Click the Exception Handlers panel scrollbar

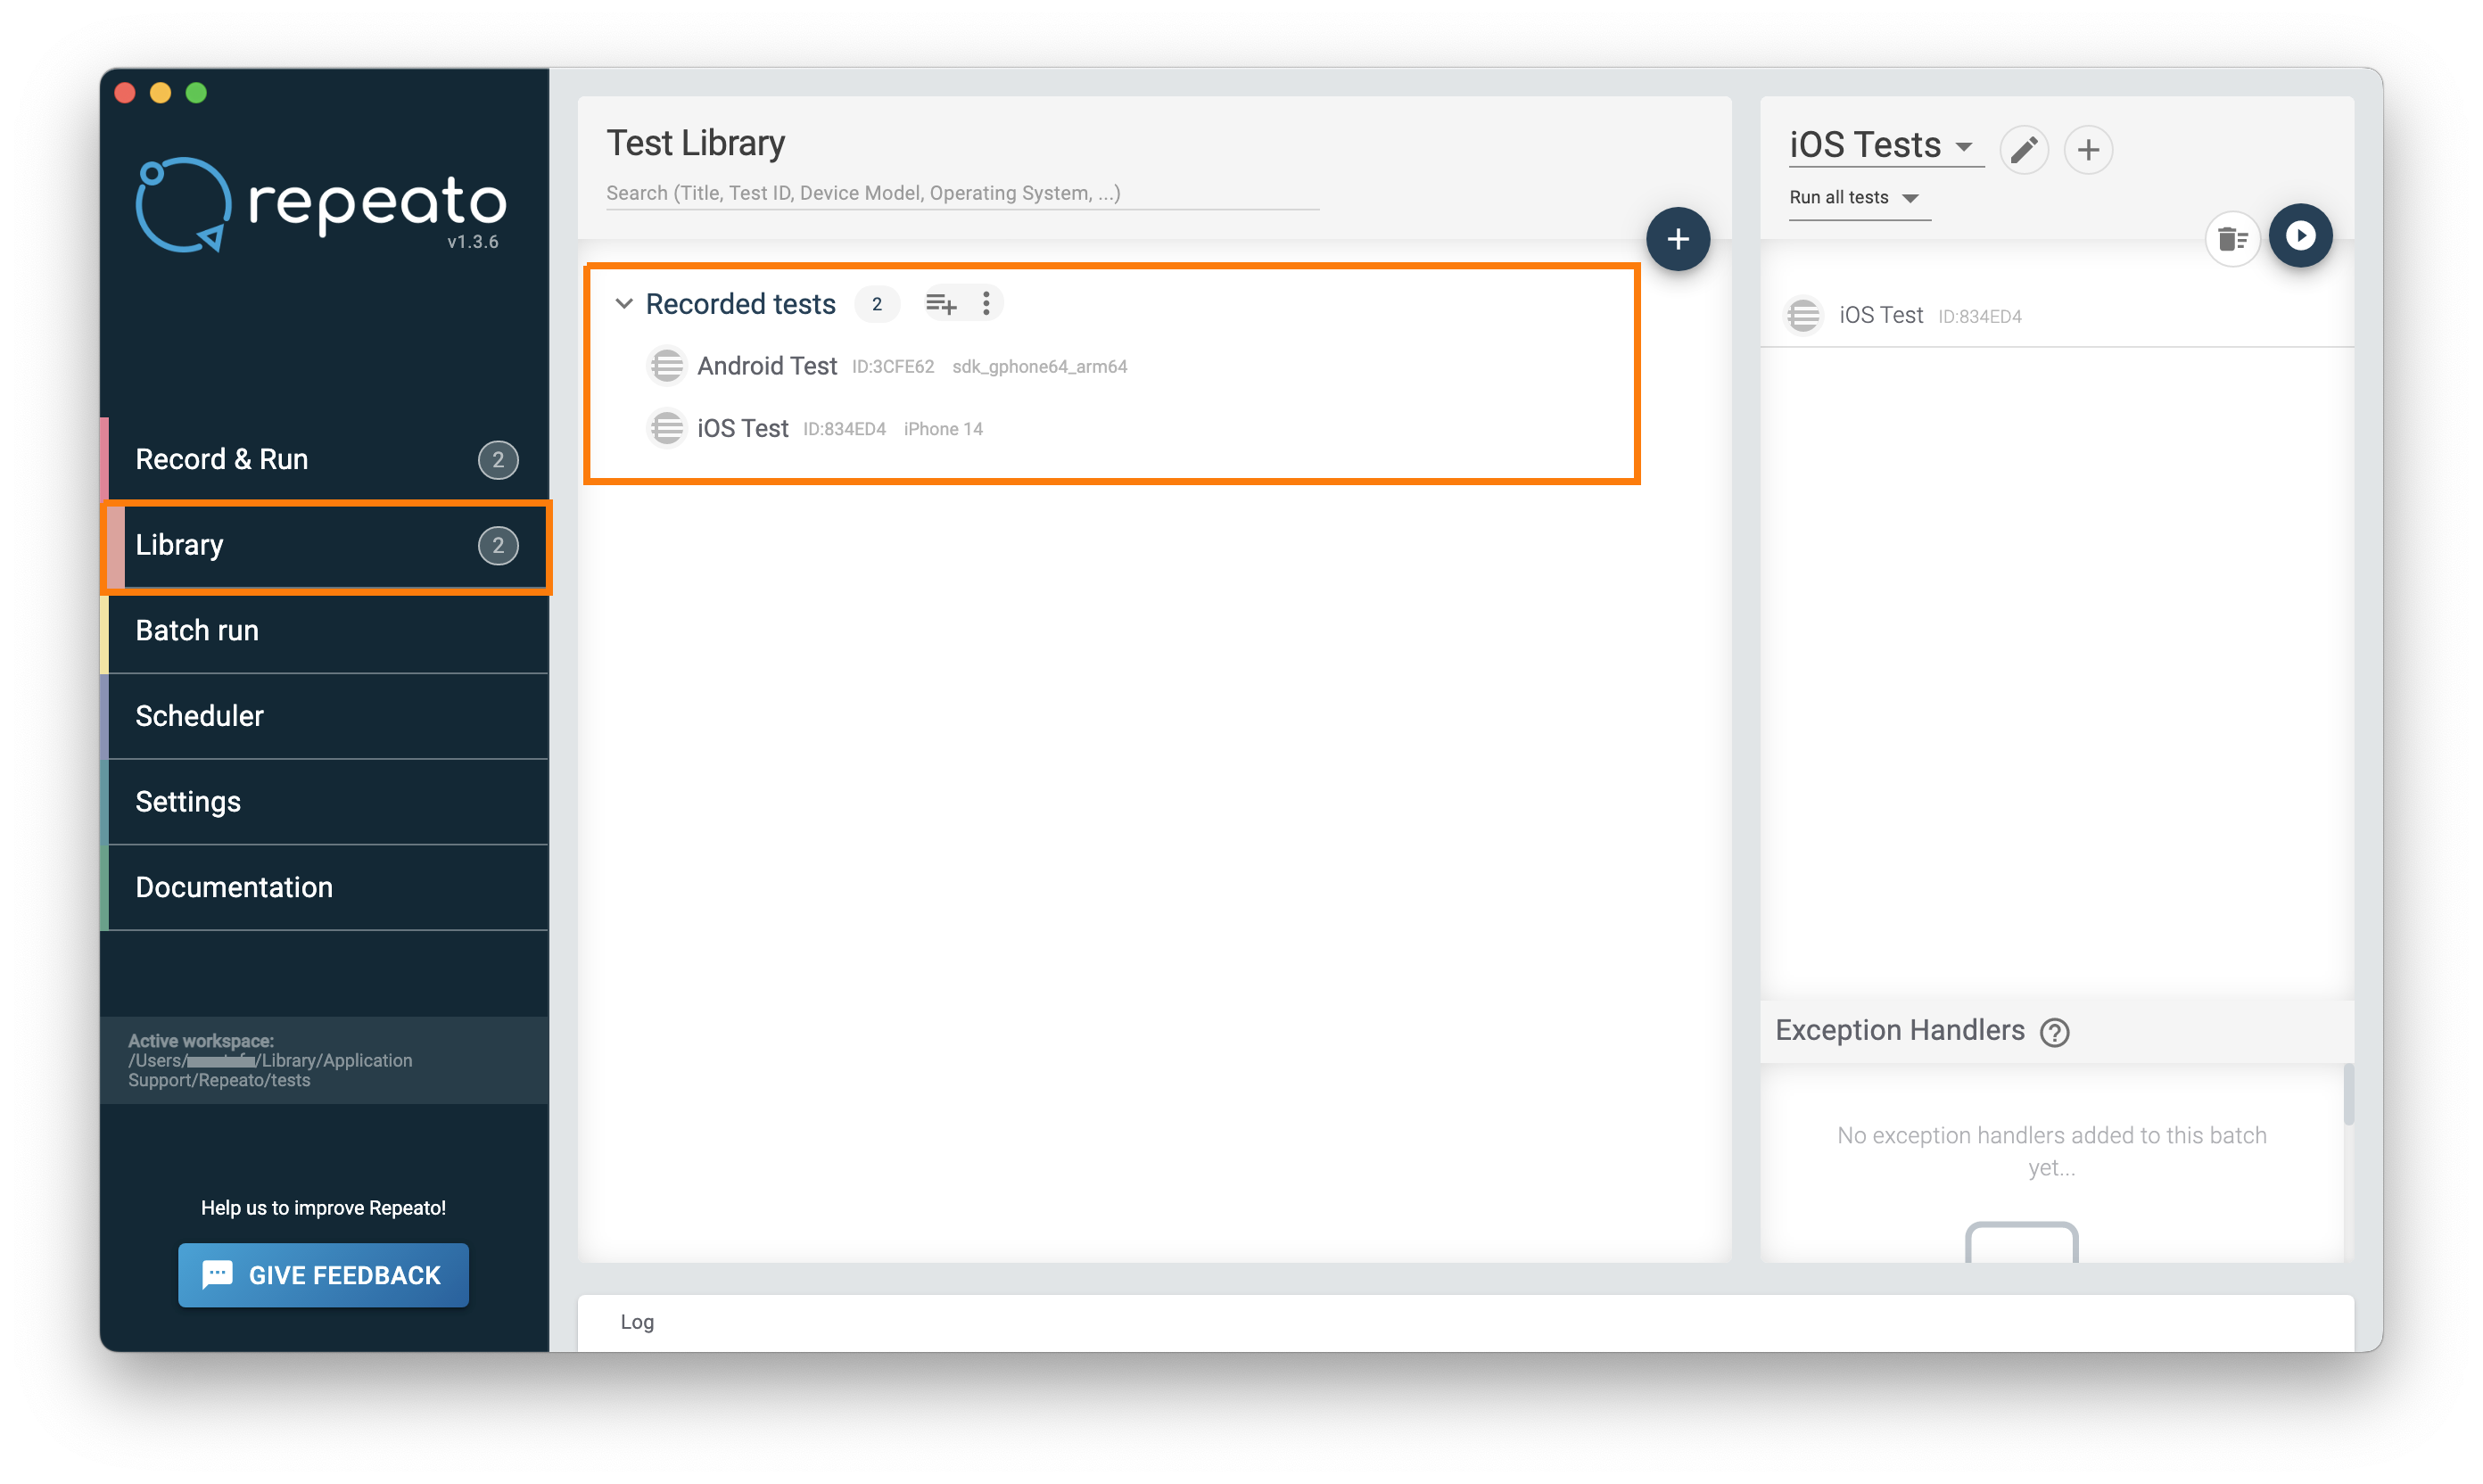(x=2347, y=1096)
